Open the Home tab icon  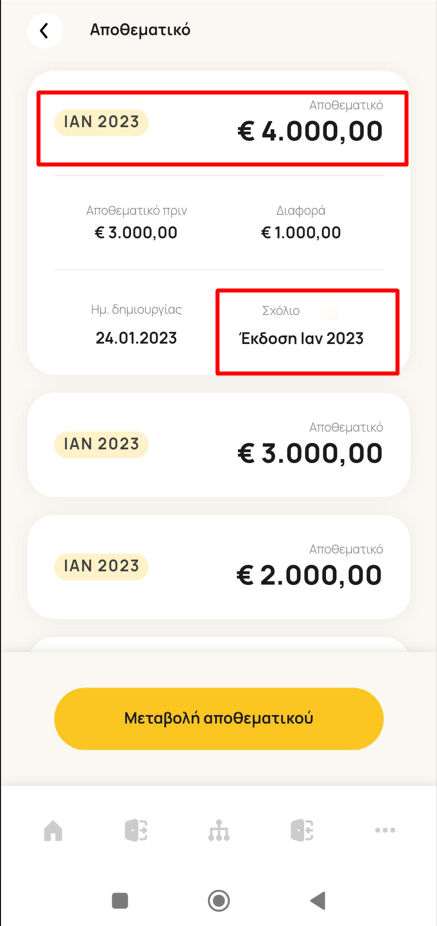(53, 831)
